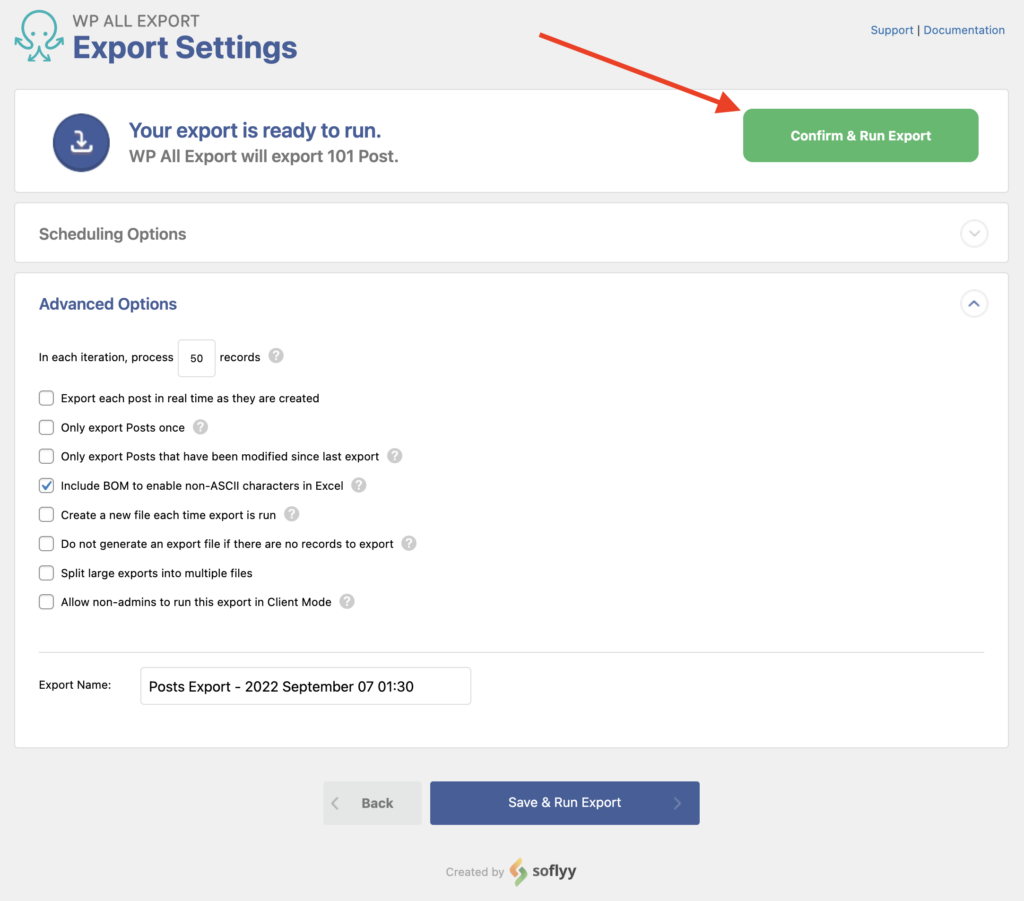Click the Save & Run Export button
The width and height of the screenshot is (1024, 901).
(x=564, y=802)
